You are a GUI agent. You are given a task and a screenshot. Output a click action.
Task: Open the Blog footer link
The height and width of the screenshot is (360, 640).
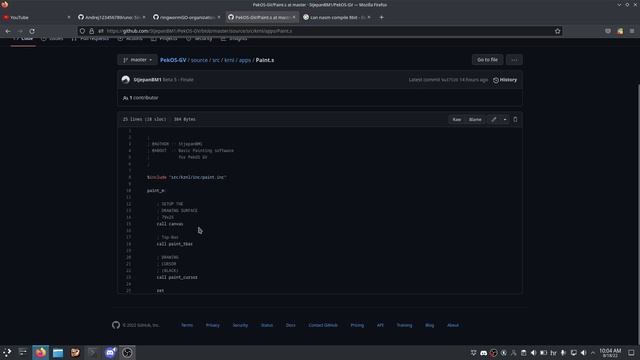[430, 325]
